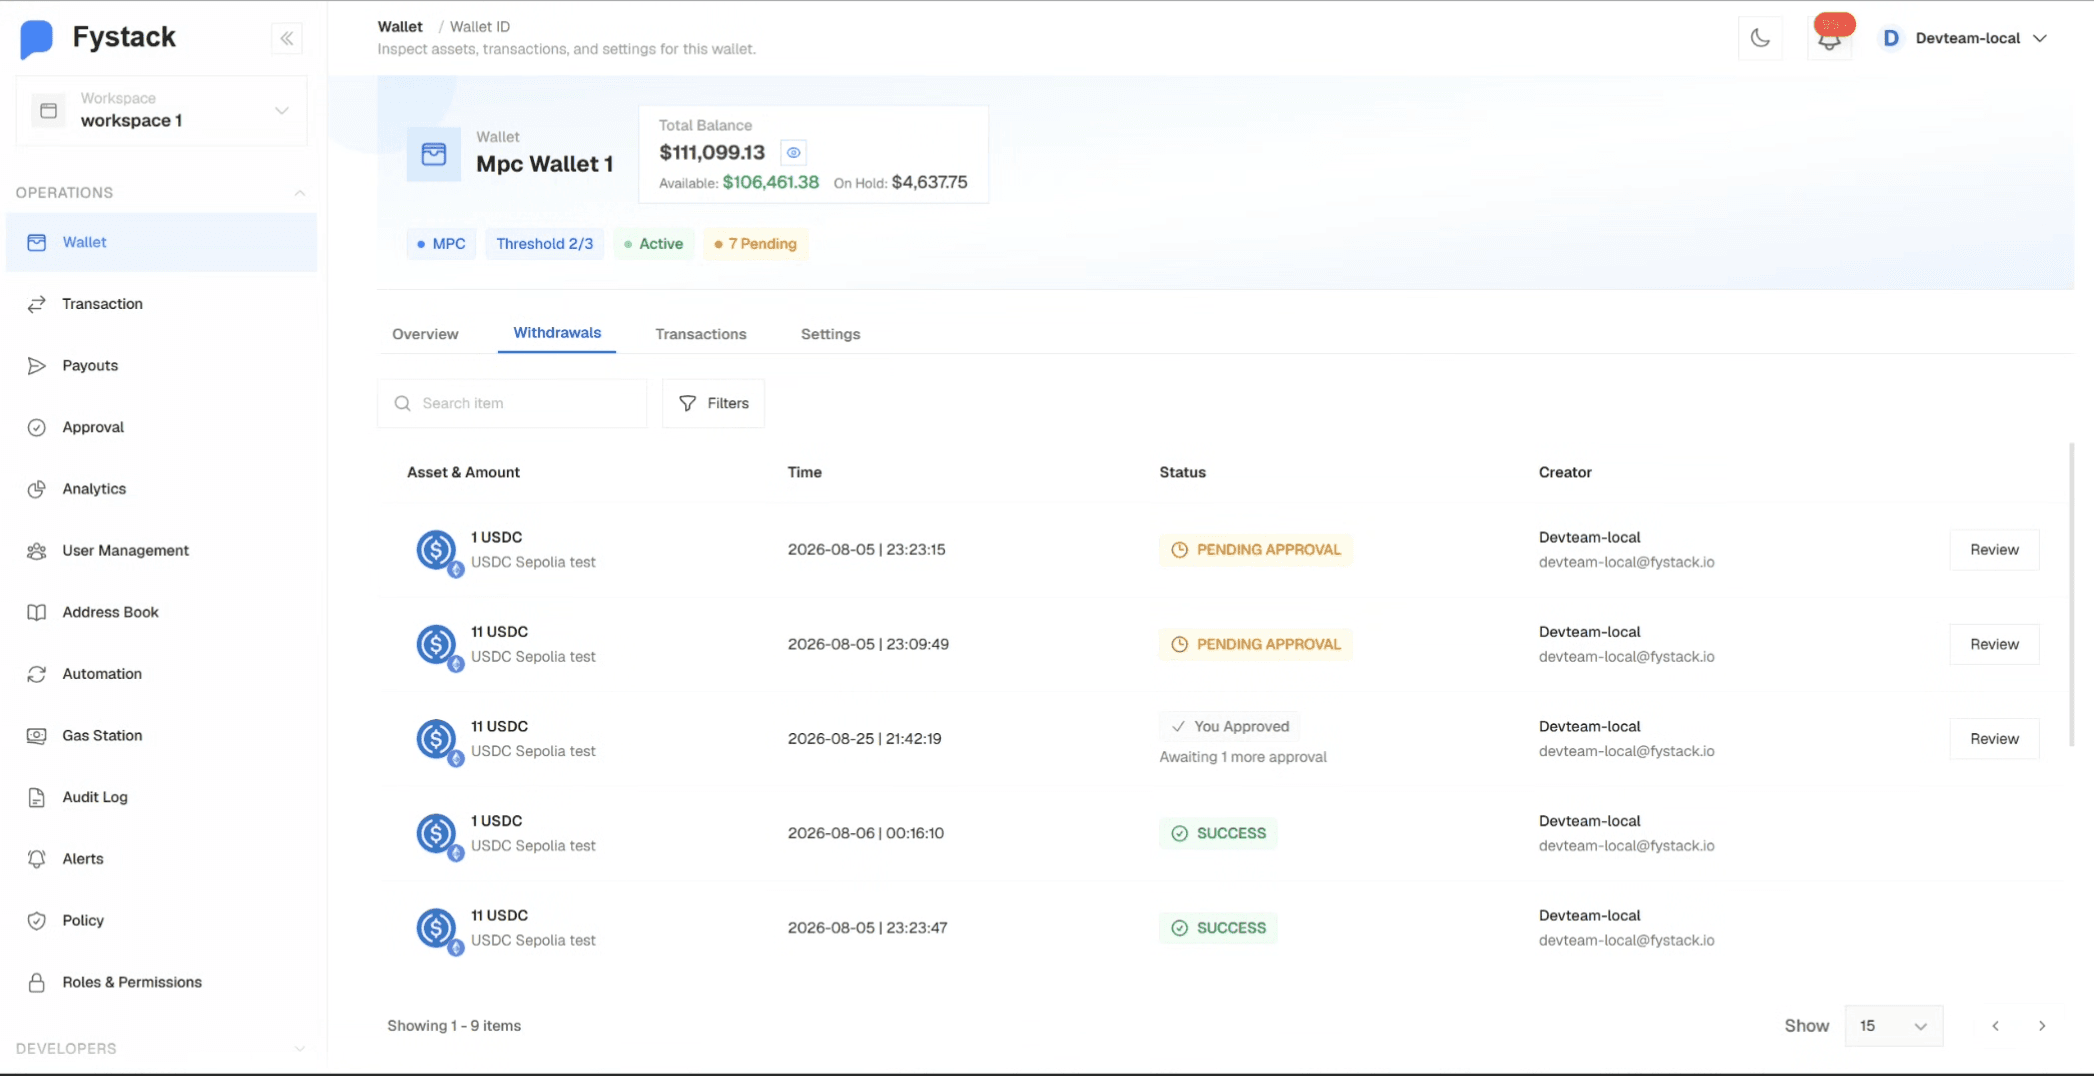Hide the total balance with eye icon
This screenshot has width=2094, height=1076.
click(x=793, y=153)
